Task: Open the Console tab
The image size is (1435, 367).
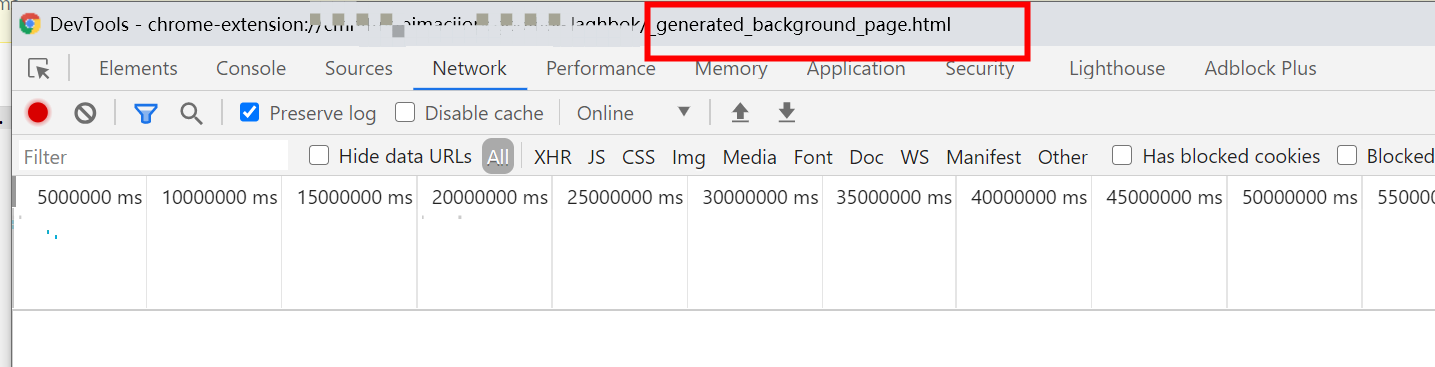Action: [251, 68]
